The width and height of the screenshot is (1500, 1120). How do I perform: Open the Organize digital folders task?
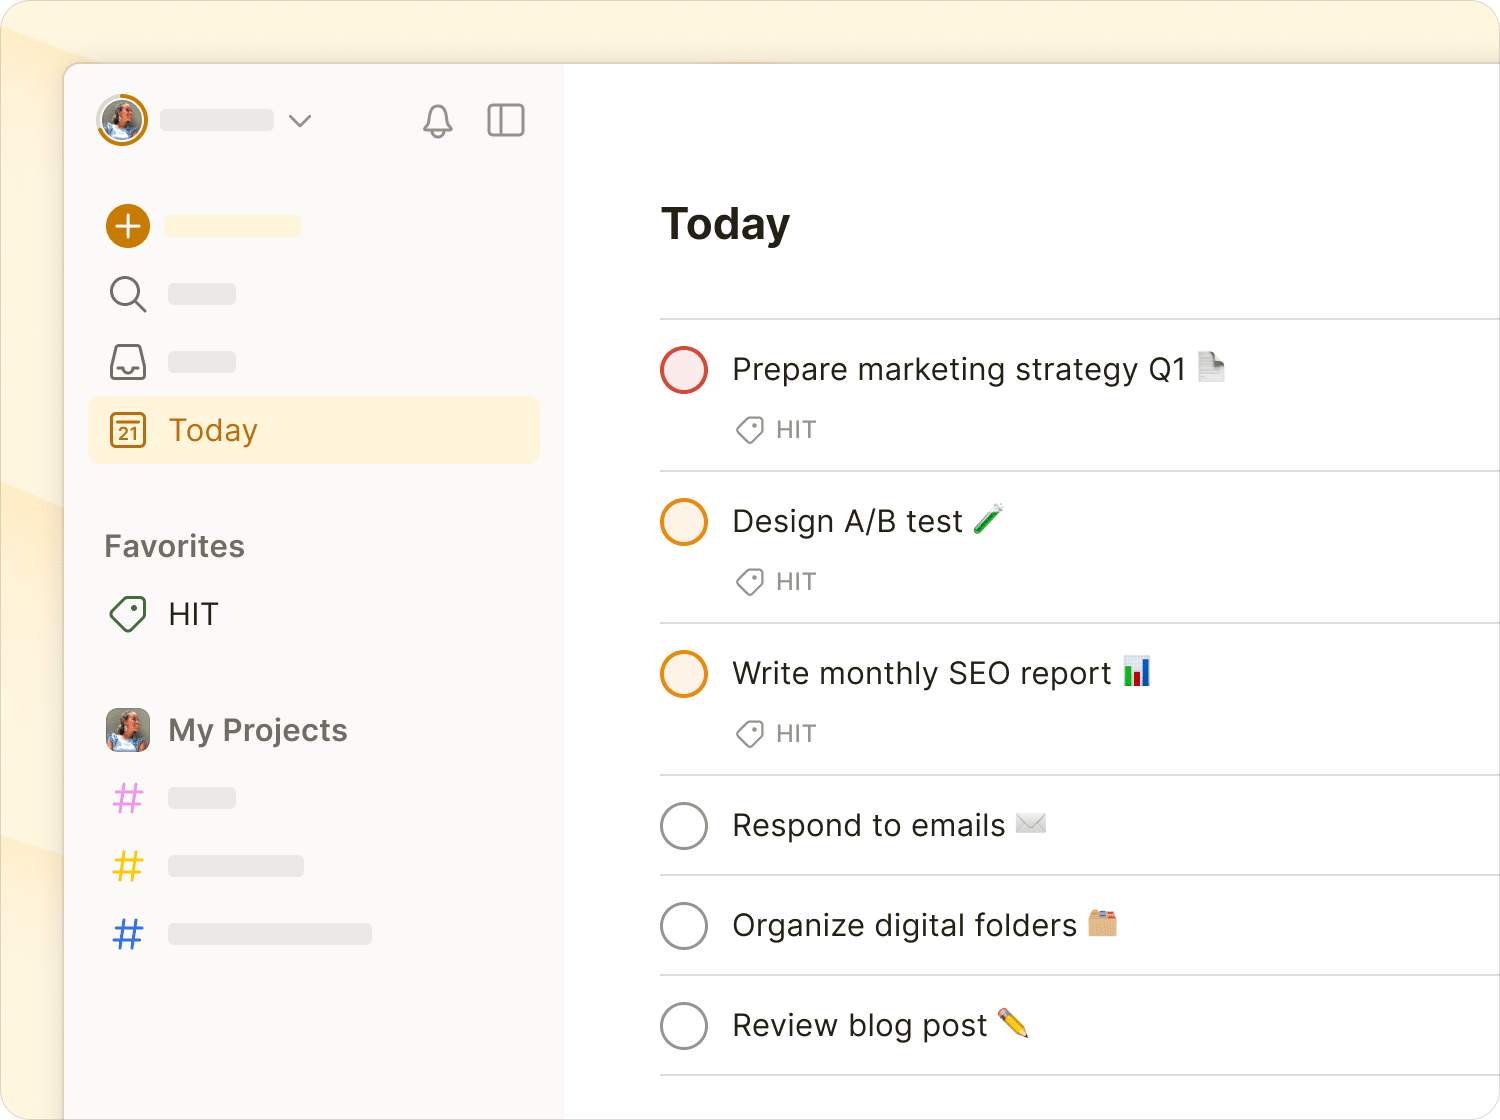[x=904, y=926]
